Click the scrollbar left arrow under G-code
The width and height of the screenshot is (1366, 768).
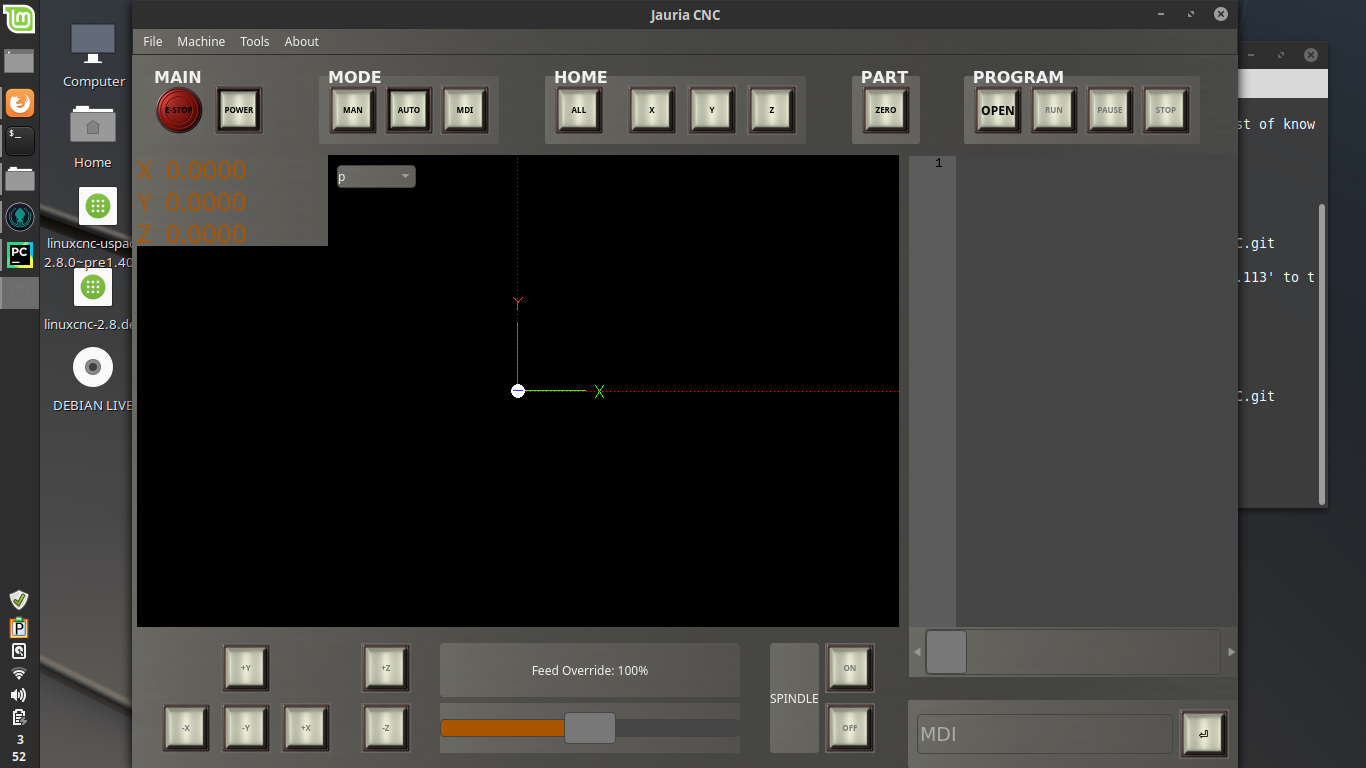[x=915, y=652]
